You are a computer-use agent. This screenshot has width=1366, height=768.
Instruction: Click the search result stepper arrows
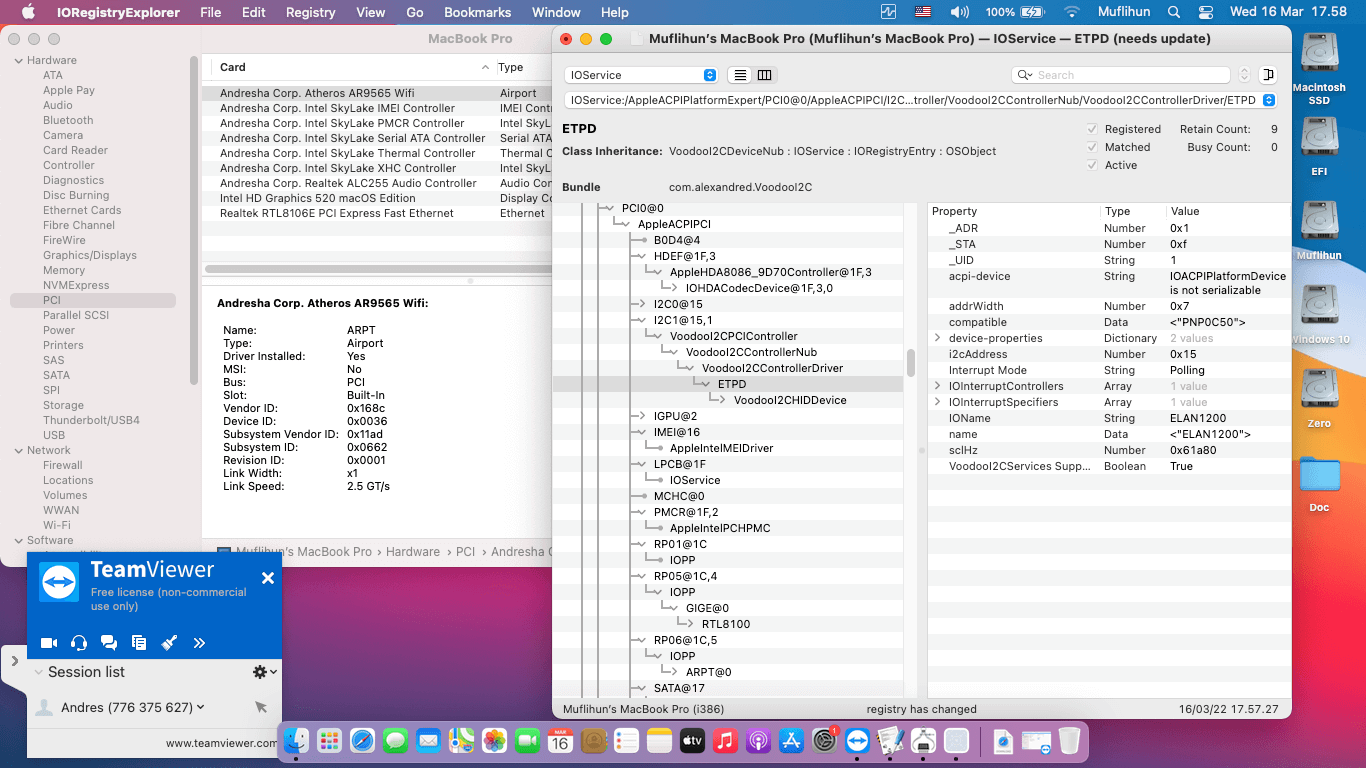[x=1244, y=75]
